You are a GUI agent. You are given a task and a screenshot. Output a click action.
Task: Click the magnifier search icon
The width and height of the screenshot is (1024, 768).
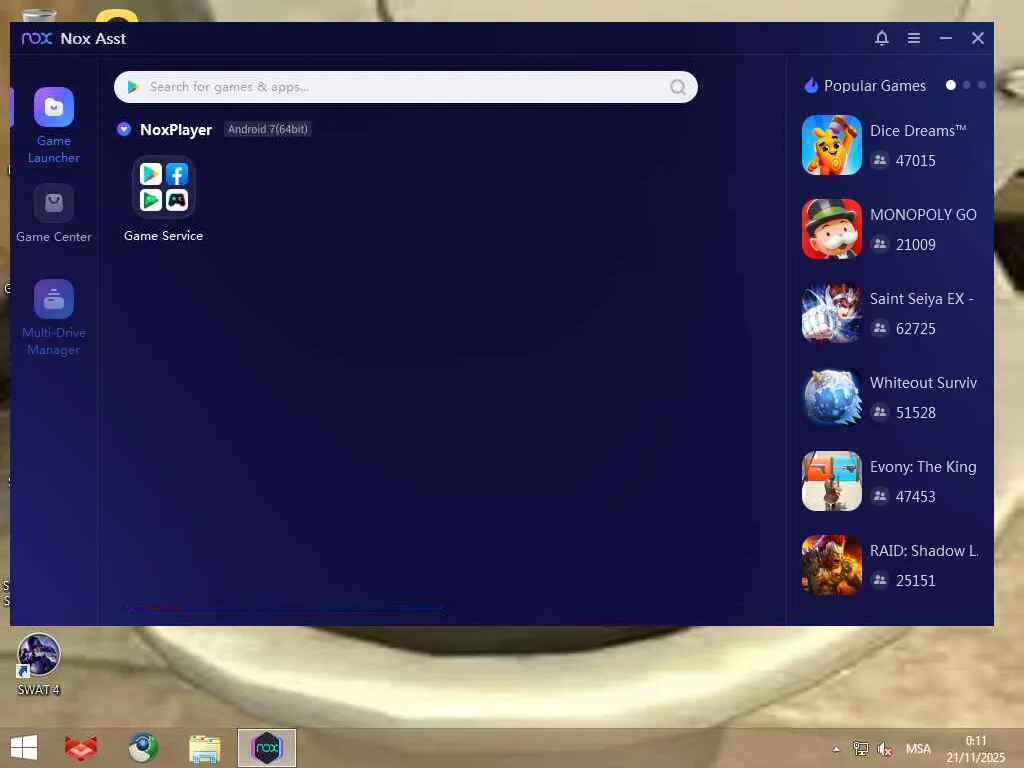tap(678, 87)
